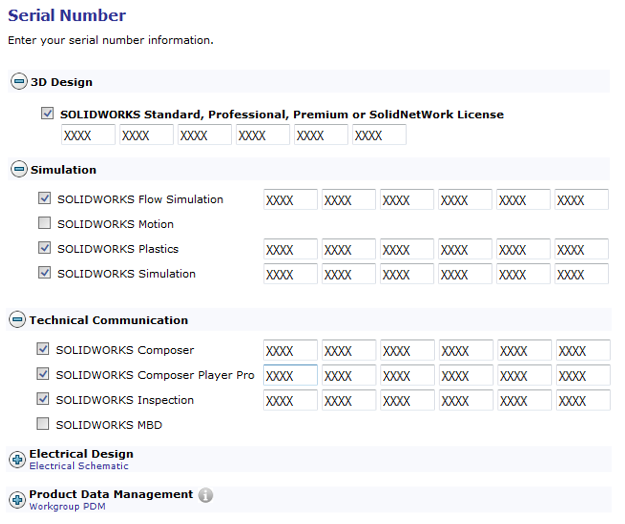Uncheck SOLIDWORKS Composer Player Pro checkbox
625x524 pixels.
43,374
